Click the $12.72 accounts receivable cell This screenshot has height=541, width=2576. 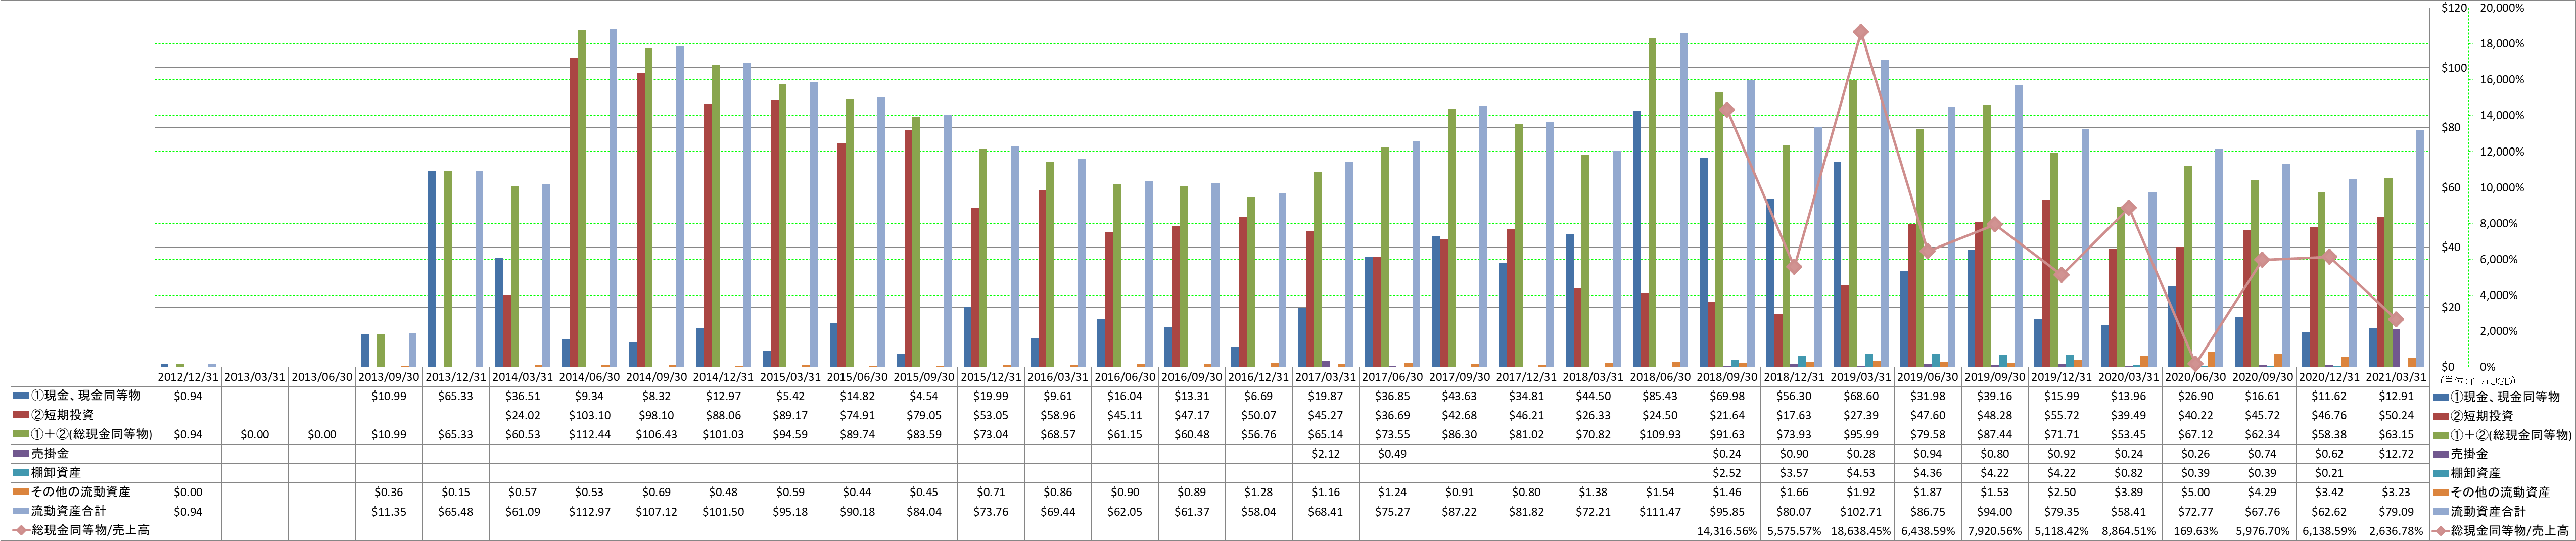point(2396,454)
